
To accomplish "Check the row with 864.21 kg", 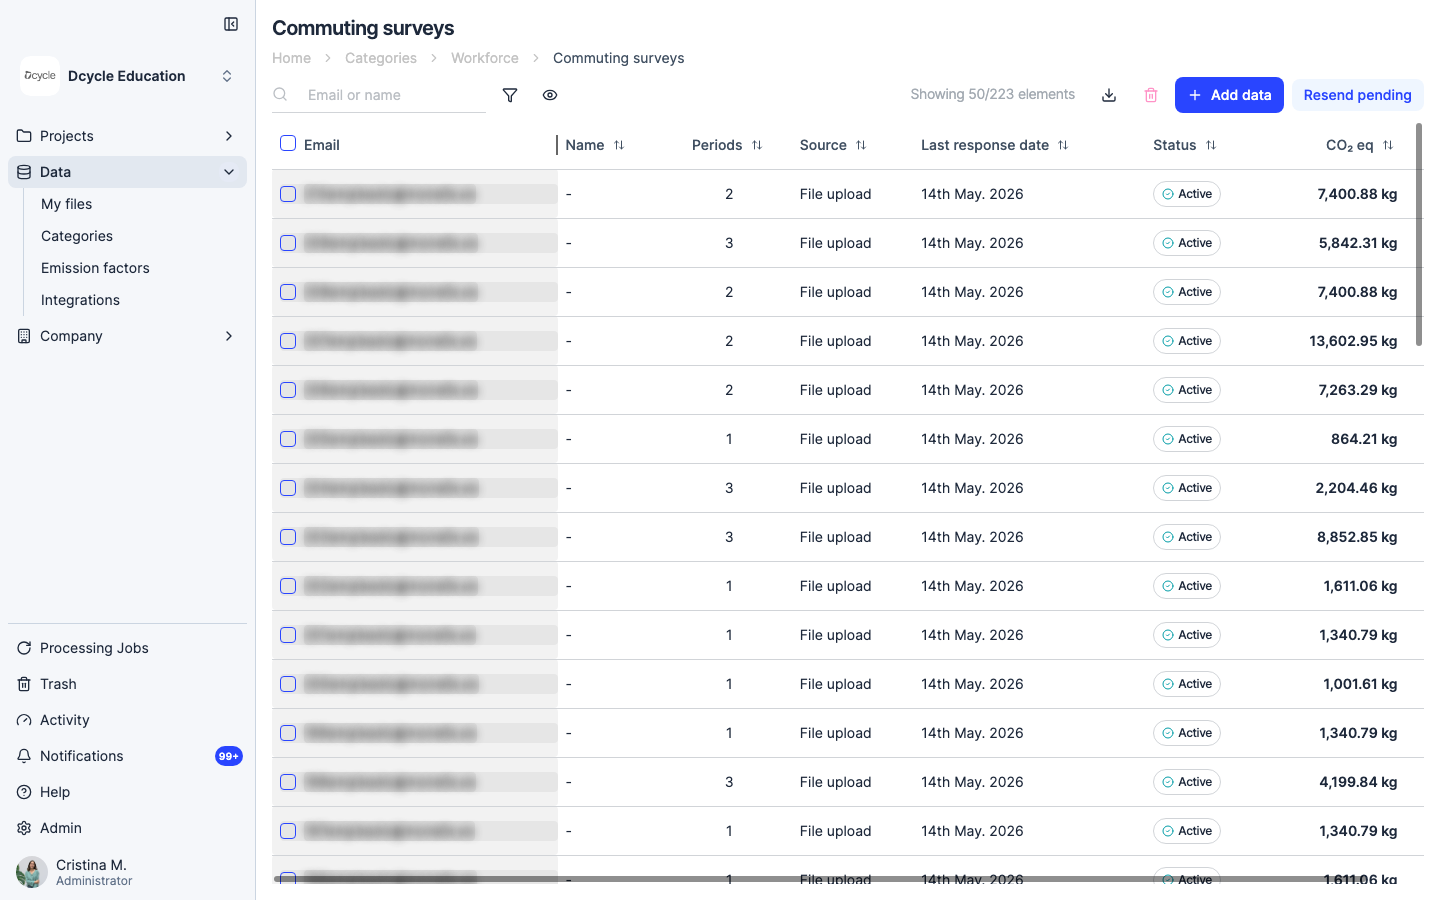I will coord(288,439).
